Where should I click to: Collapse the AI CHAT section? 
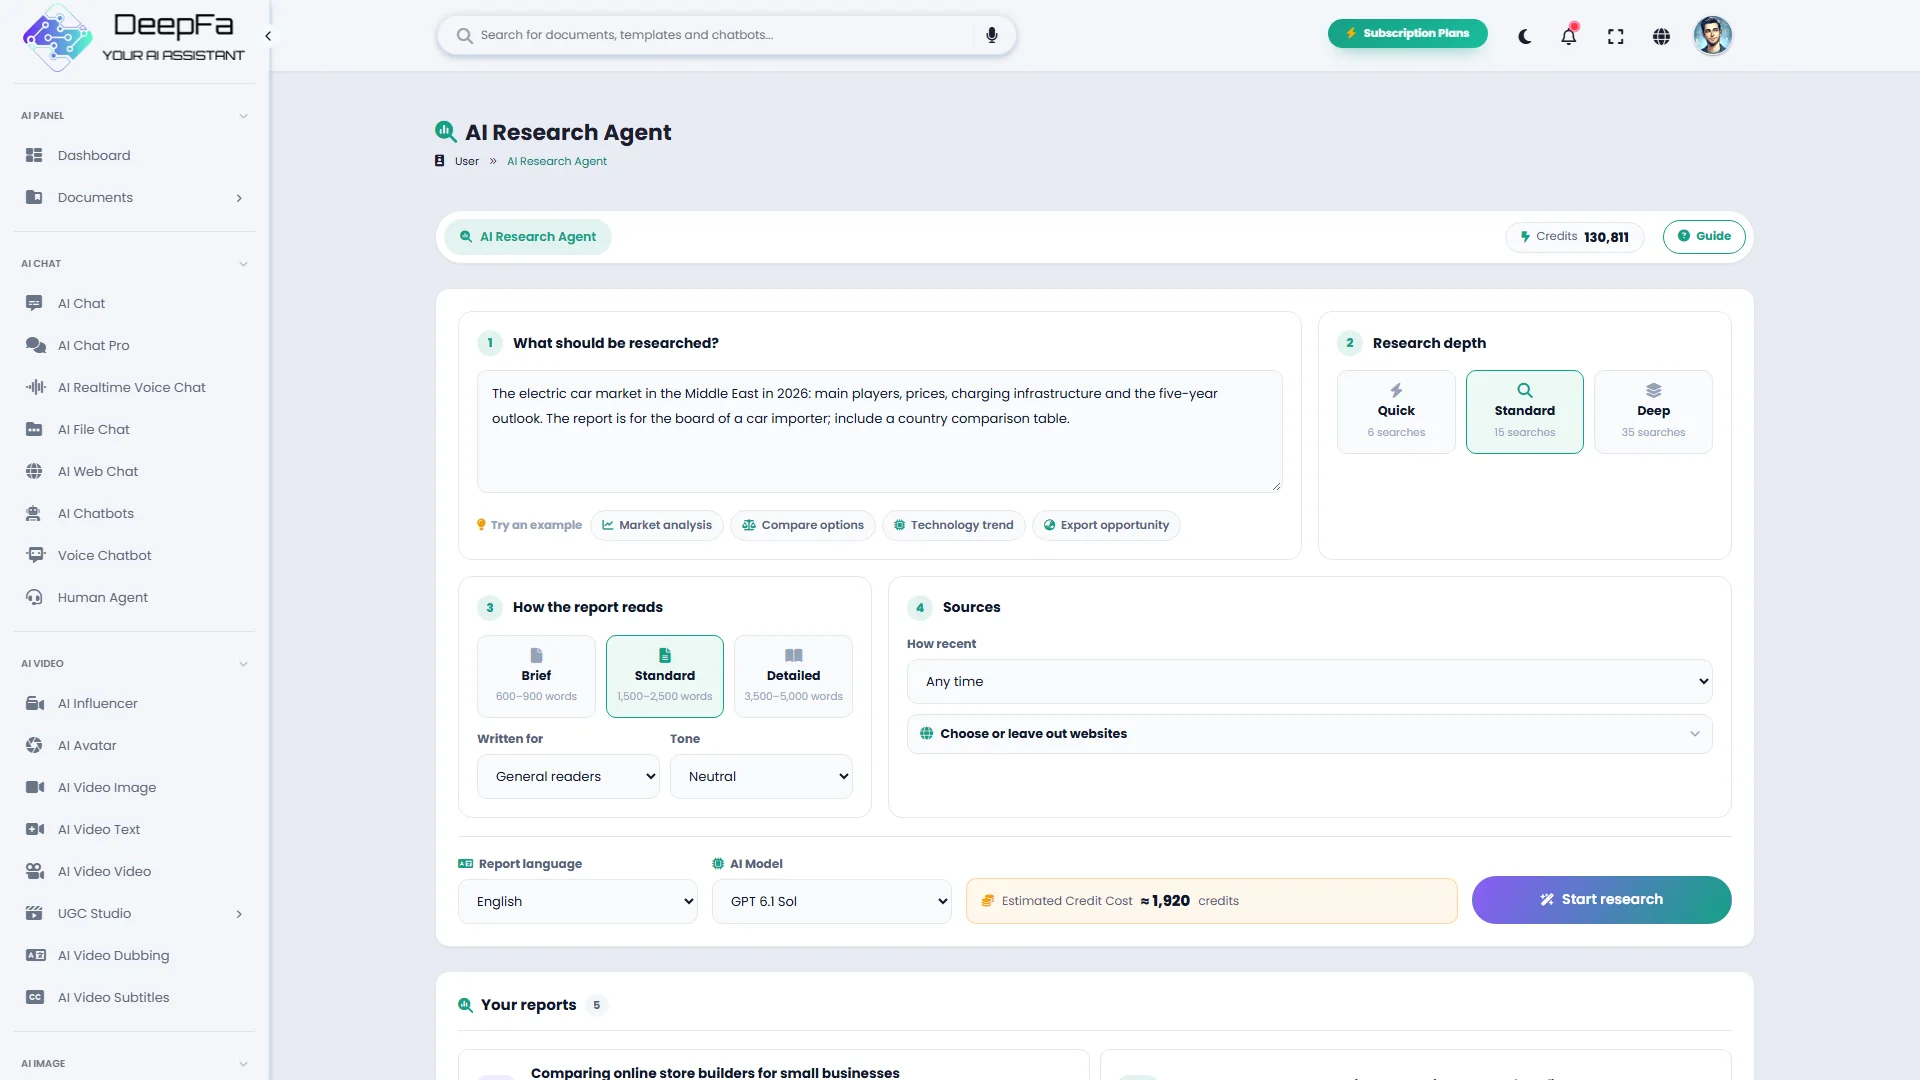tap(243, 264)
